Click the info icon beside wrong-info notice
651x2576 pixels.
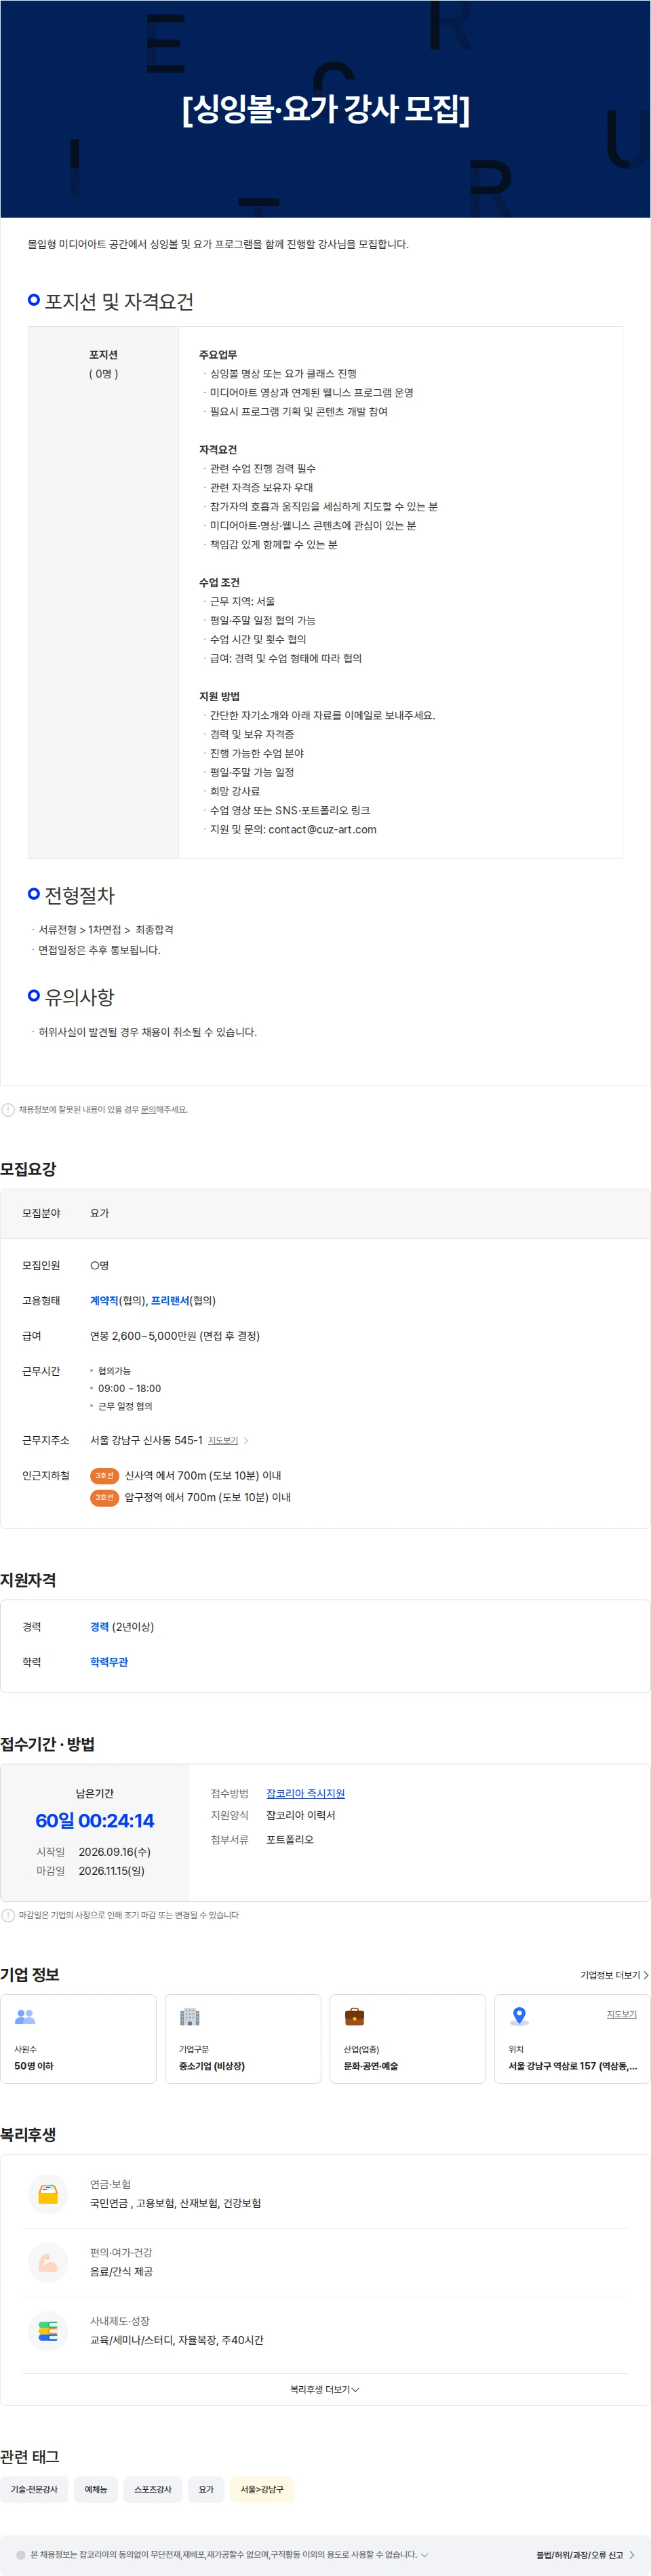(x=8, y=1109)
